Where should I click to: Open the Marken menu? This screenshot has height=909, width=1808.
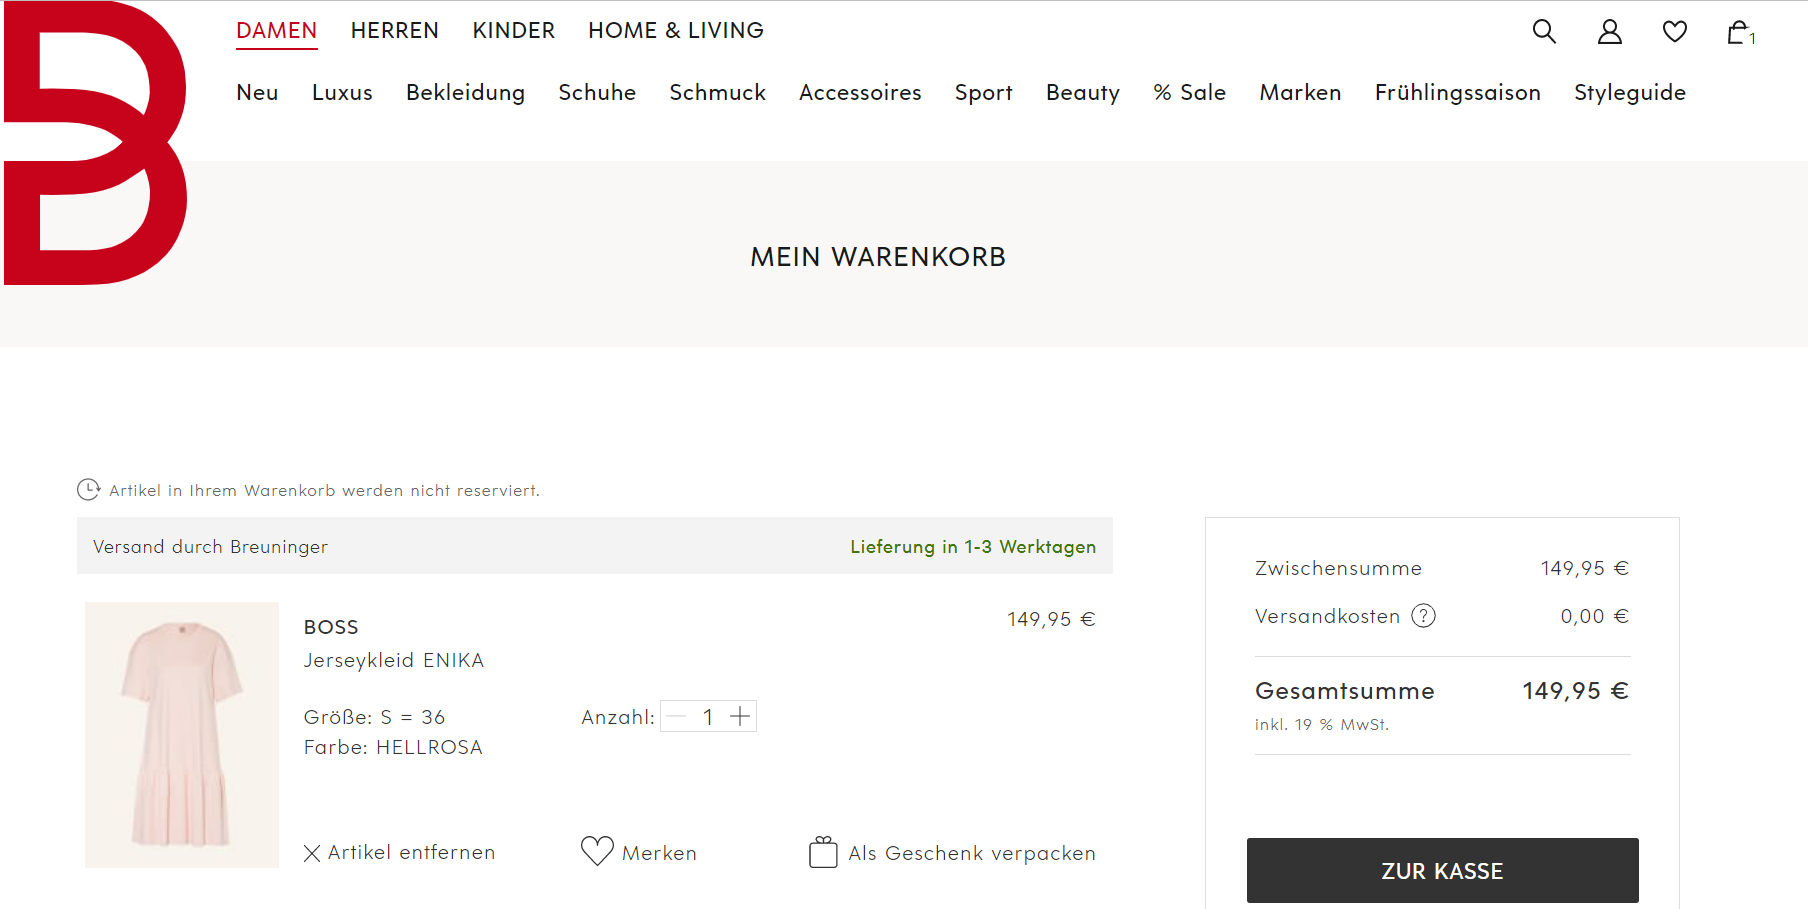click(x=1300, y=92)
